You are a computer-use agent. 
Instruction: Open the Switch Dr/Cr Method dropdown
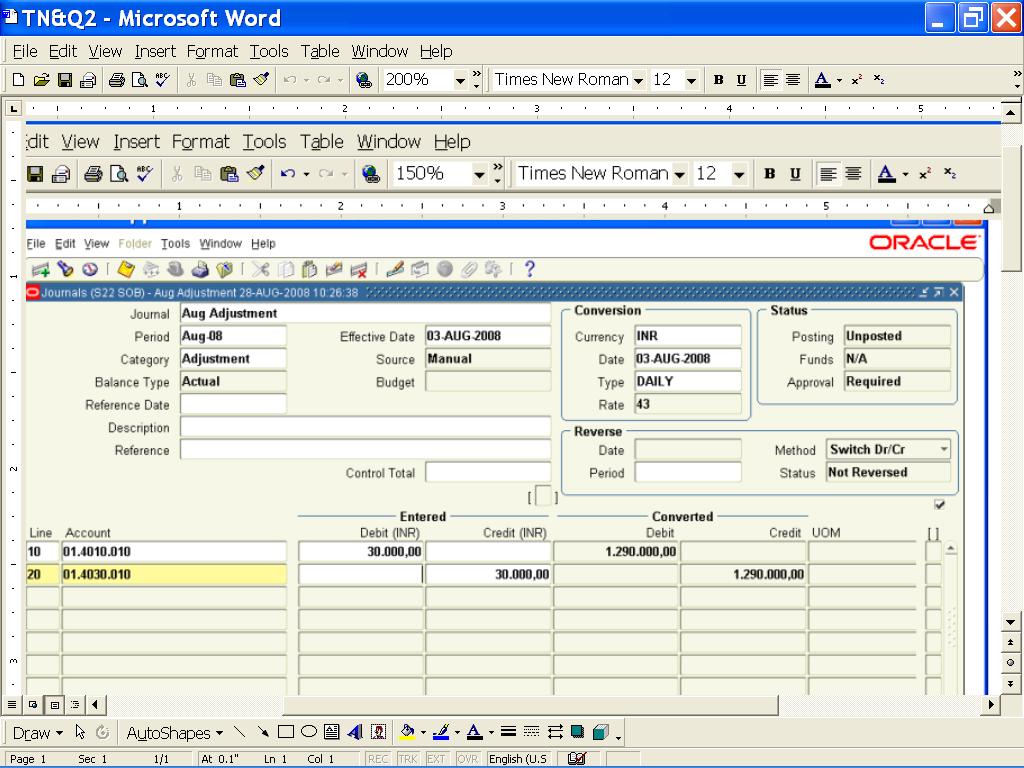pos(944,450)
